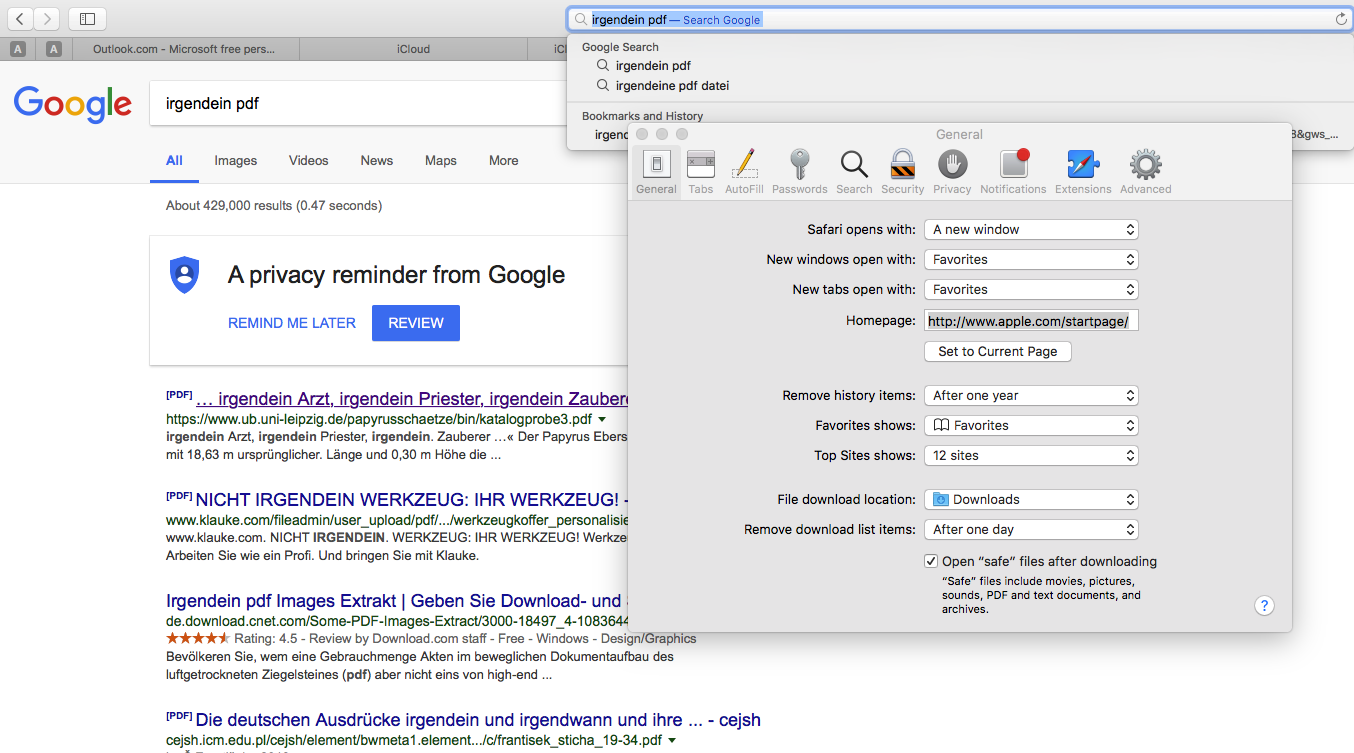Expand the "Remove history items" dropdown

pos(1031,395)
